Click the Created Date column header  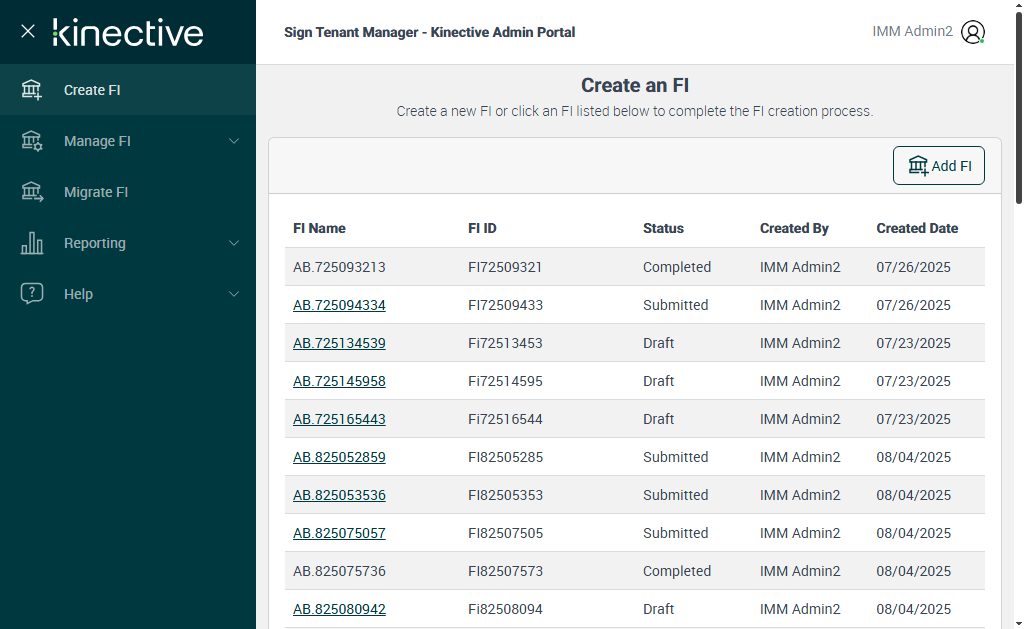(x=917, y=228)
